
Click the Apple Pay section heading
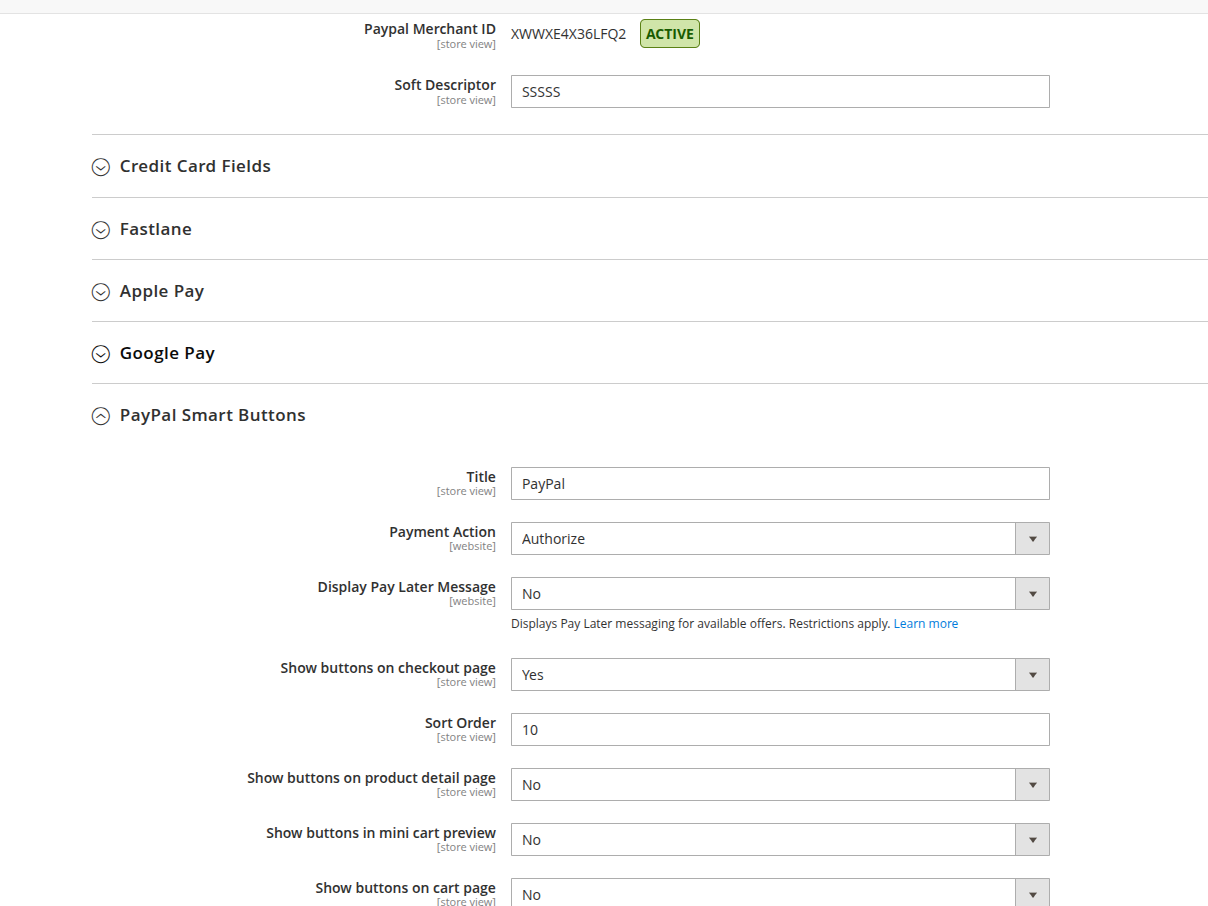click(162, 291)
